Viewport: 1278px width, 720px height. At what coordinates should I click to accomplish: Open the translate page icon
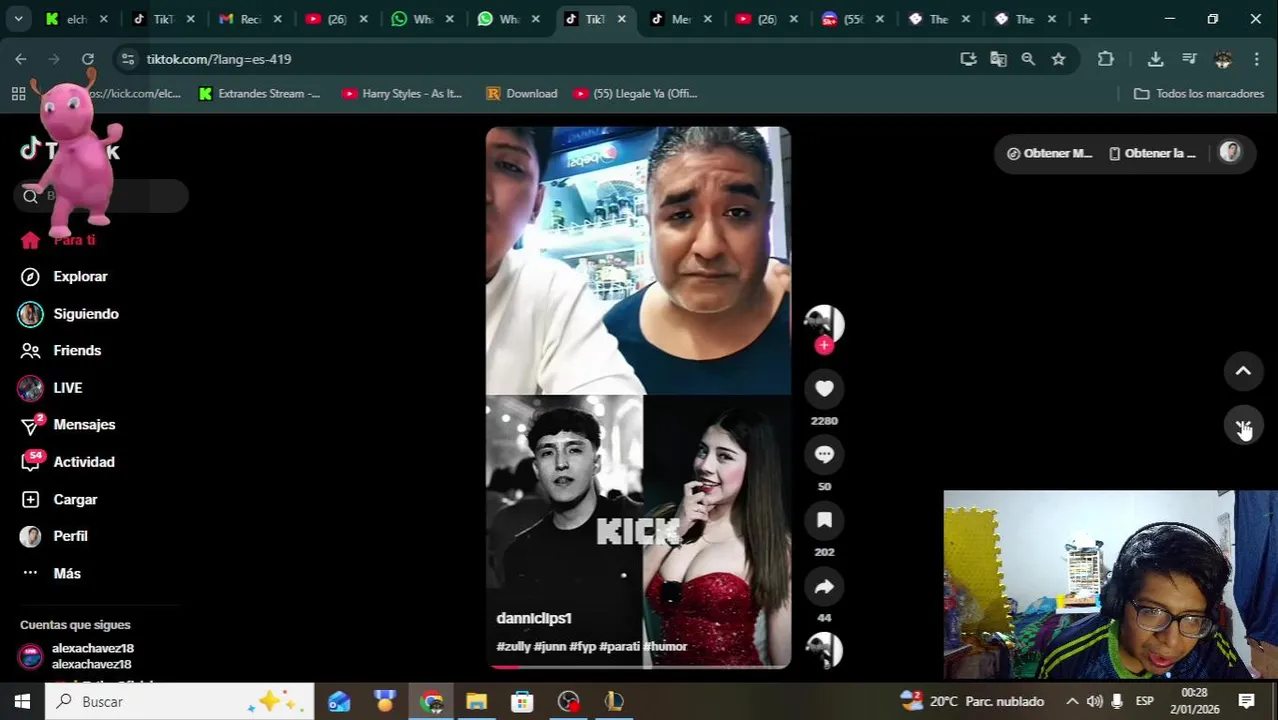click(998, 59)
